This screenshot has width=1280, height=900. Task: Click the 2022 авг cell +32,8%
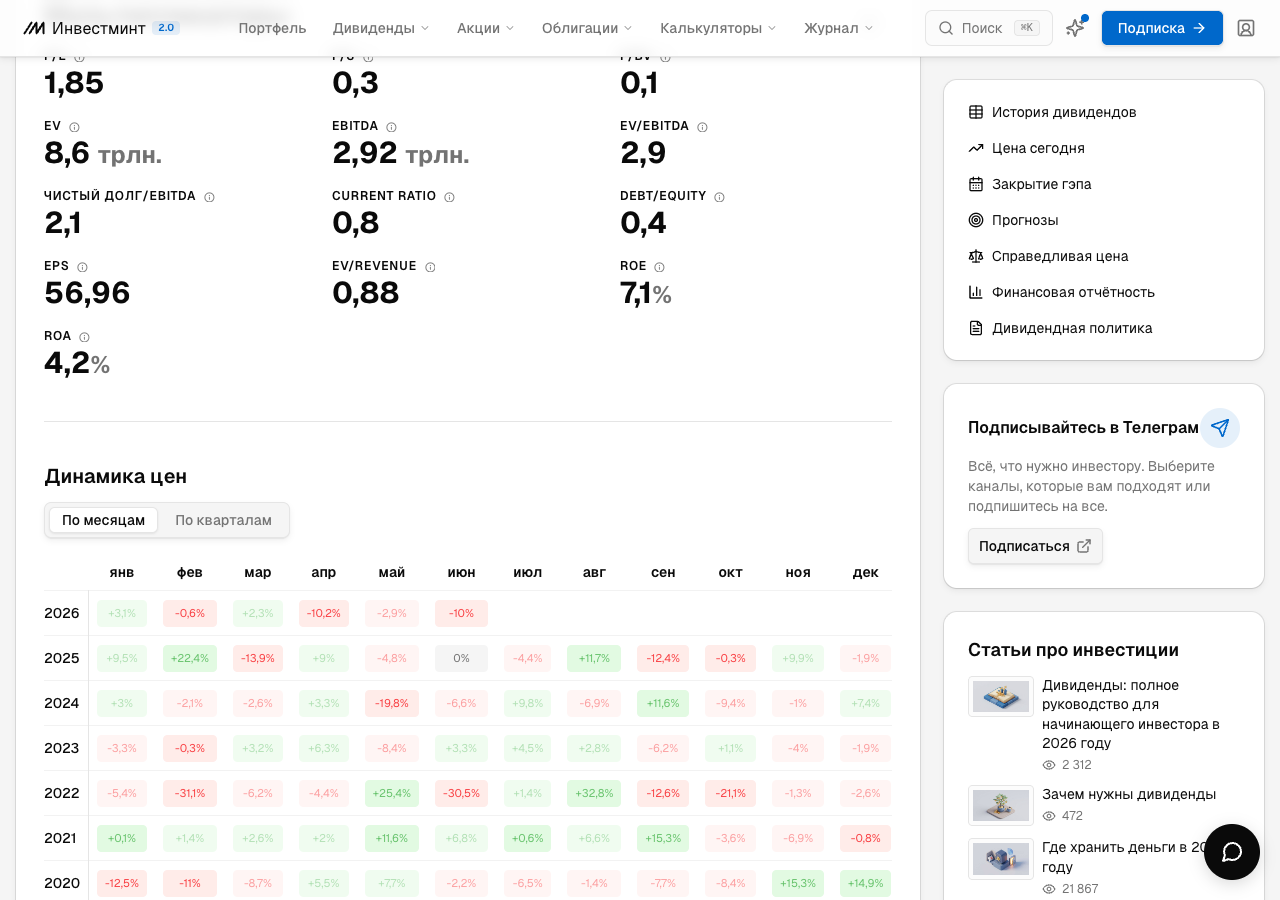(594, 793)
